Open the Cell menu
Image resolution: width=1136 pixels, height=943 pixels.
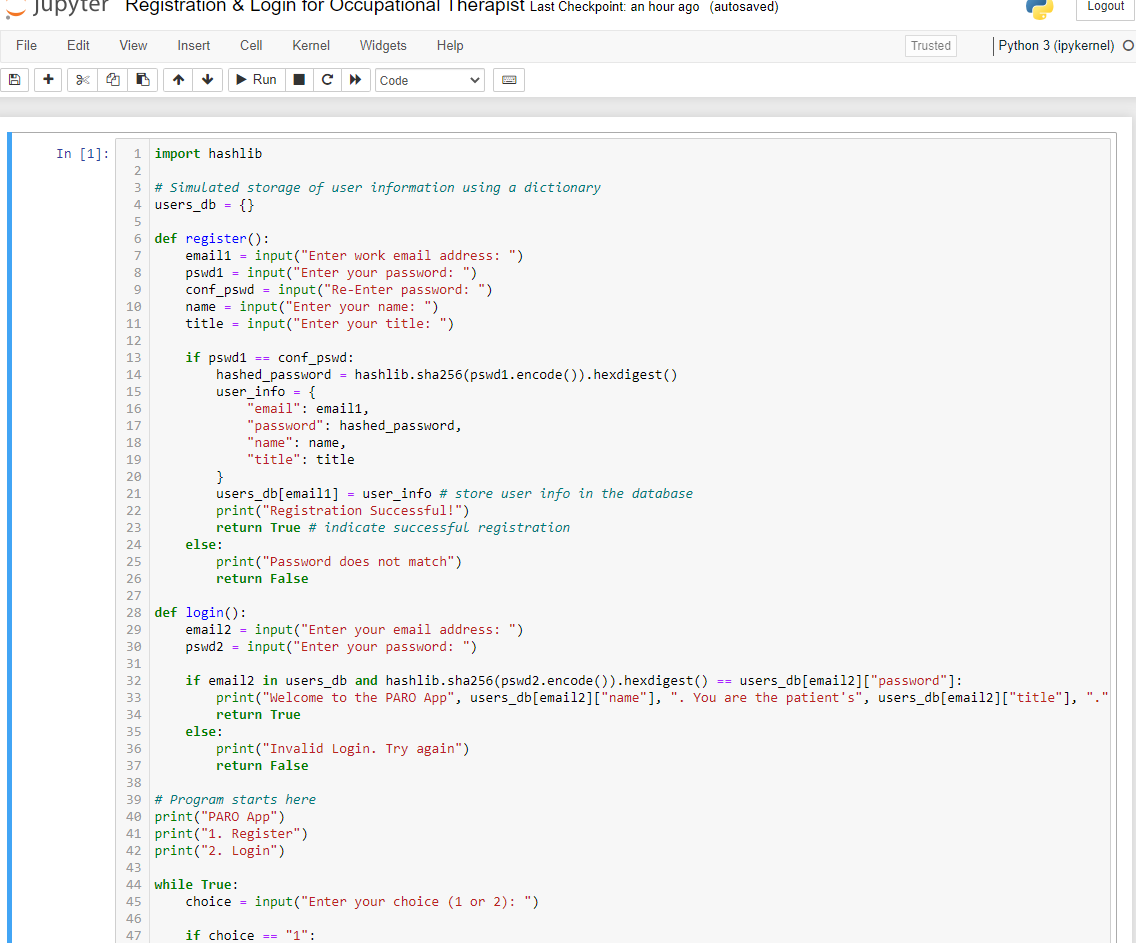[251, 46]
